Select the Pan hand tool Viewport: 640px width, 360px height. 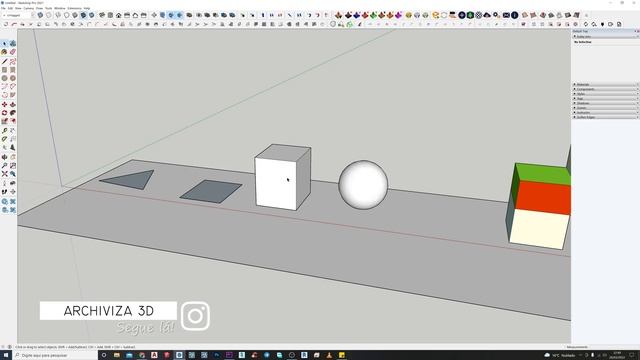(13, 157)
